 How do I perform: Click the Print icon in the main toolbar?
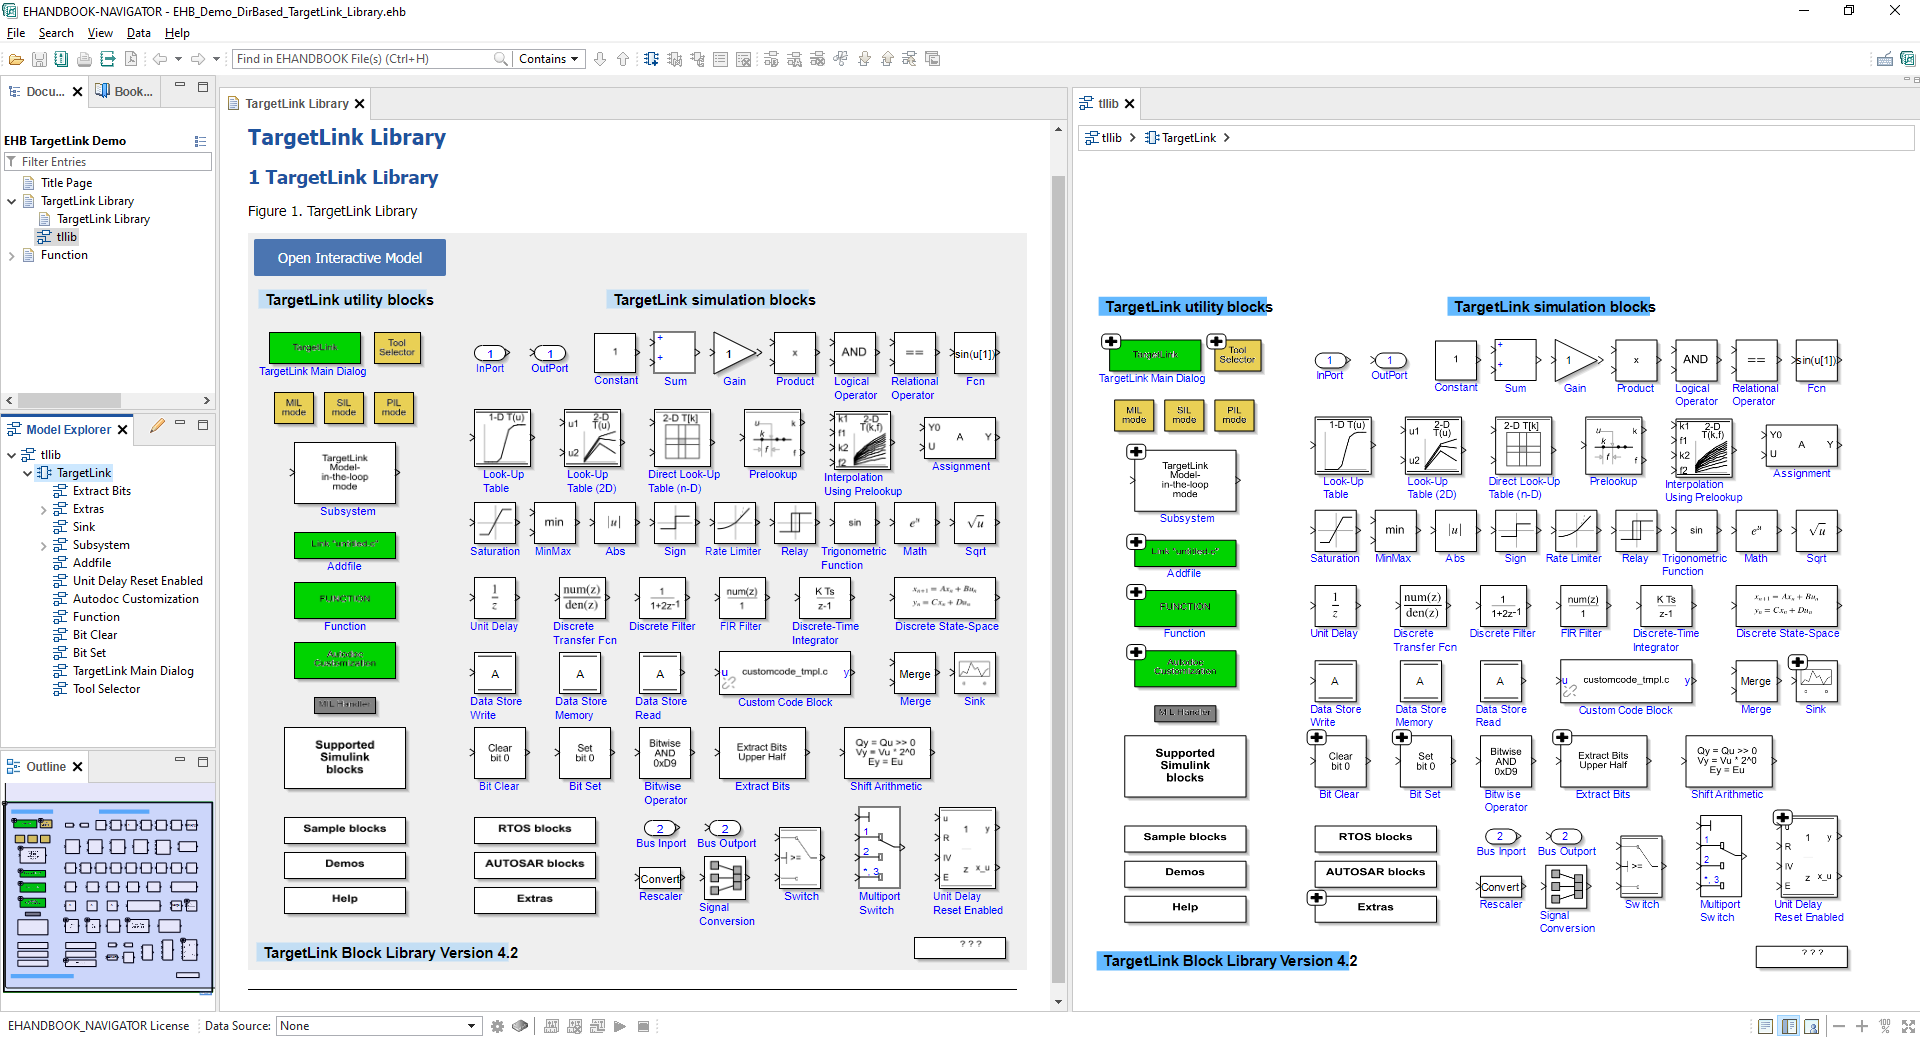[x=85, y=59]
